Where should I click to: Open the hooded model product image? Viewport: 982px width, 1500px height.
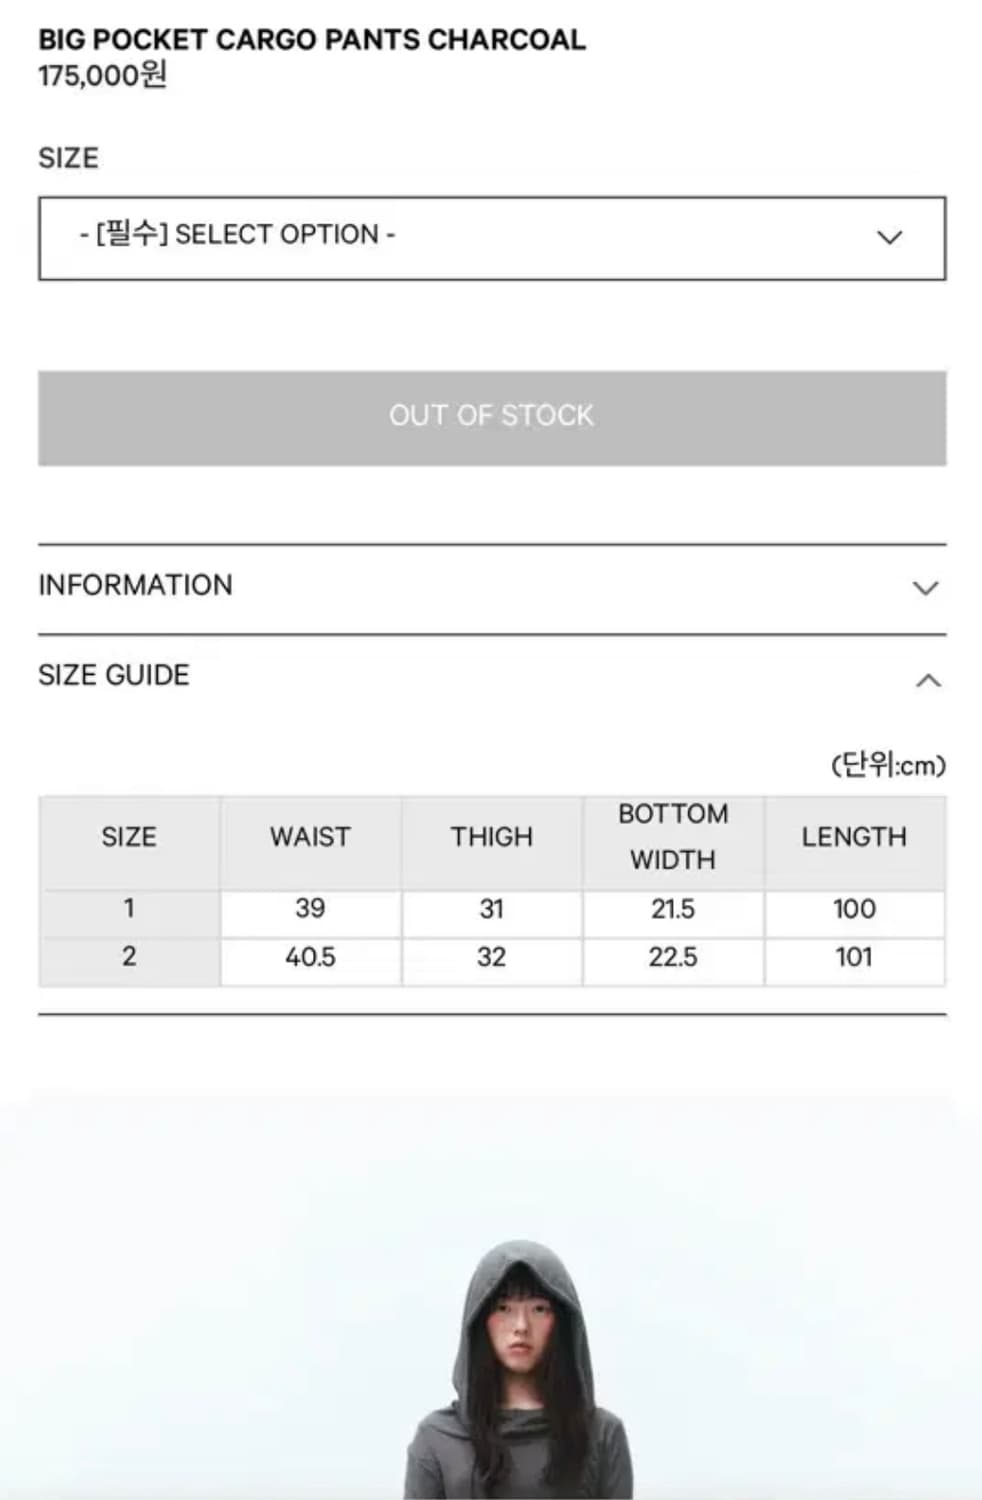click(x=517, y=1370)
